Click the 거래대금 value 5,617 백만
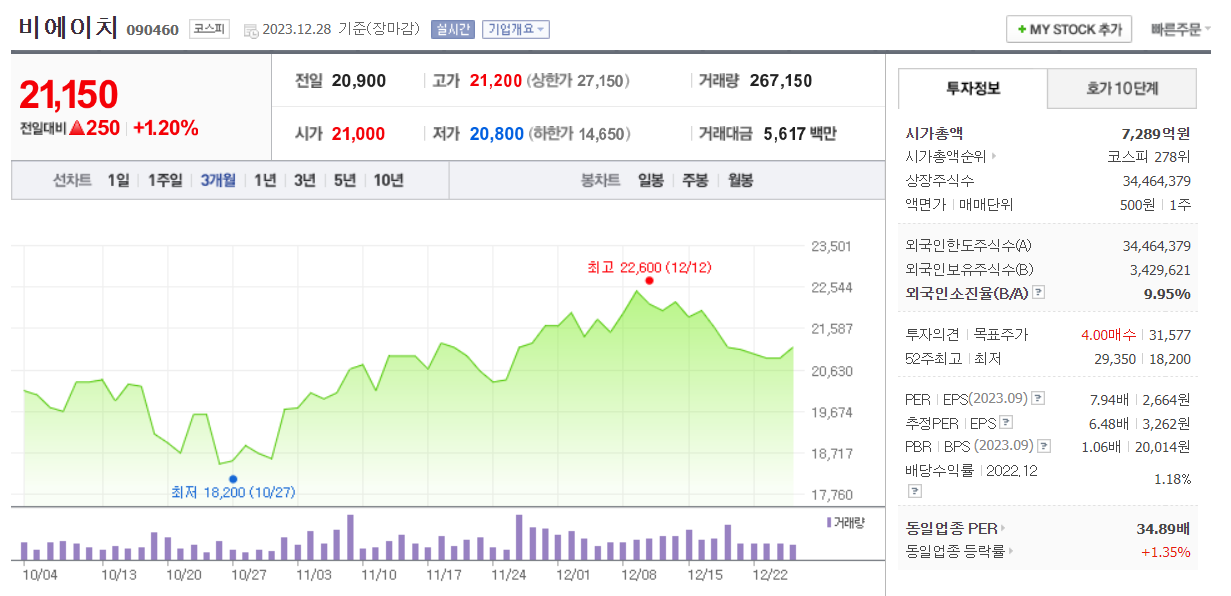Viewport: 1231px width, 596px height. pos(800,134)
